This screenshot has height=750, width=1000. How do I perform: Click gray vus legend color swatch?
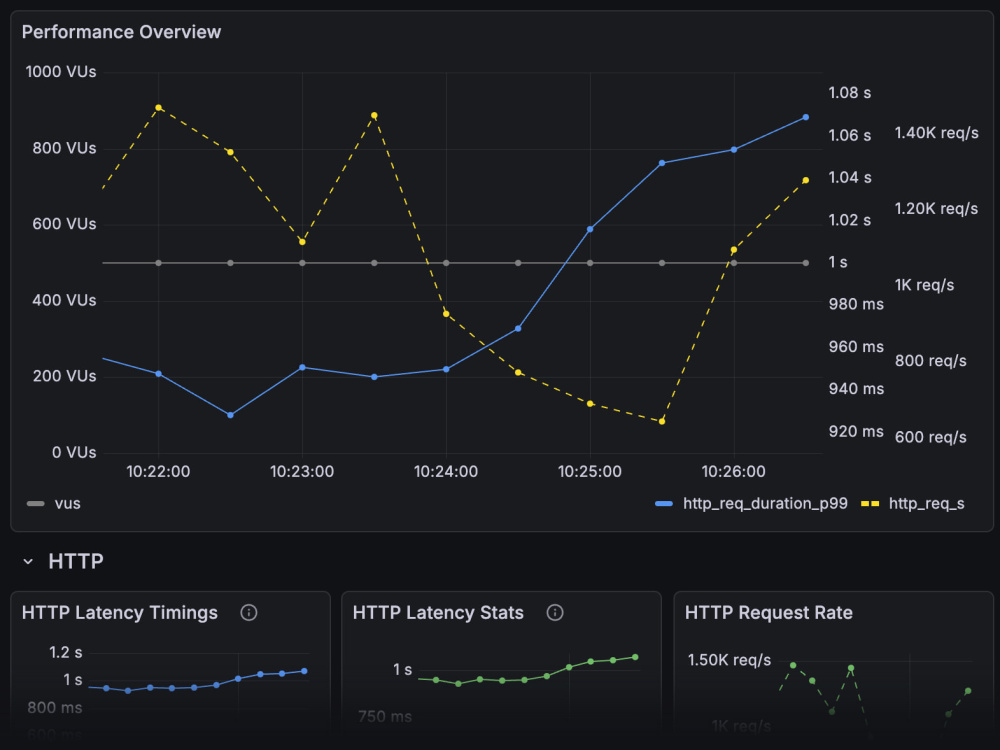click(36, 504)
